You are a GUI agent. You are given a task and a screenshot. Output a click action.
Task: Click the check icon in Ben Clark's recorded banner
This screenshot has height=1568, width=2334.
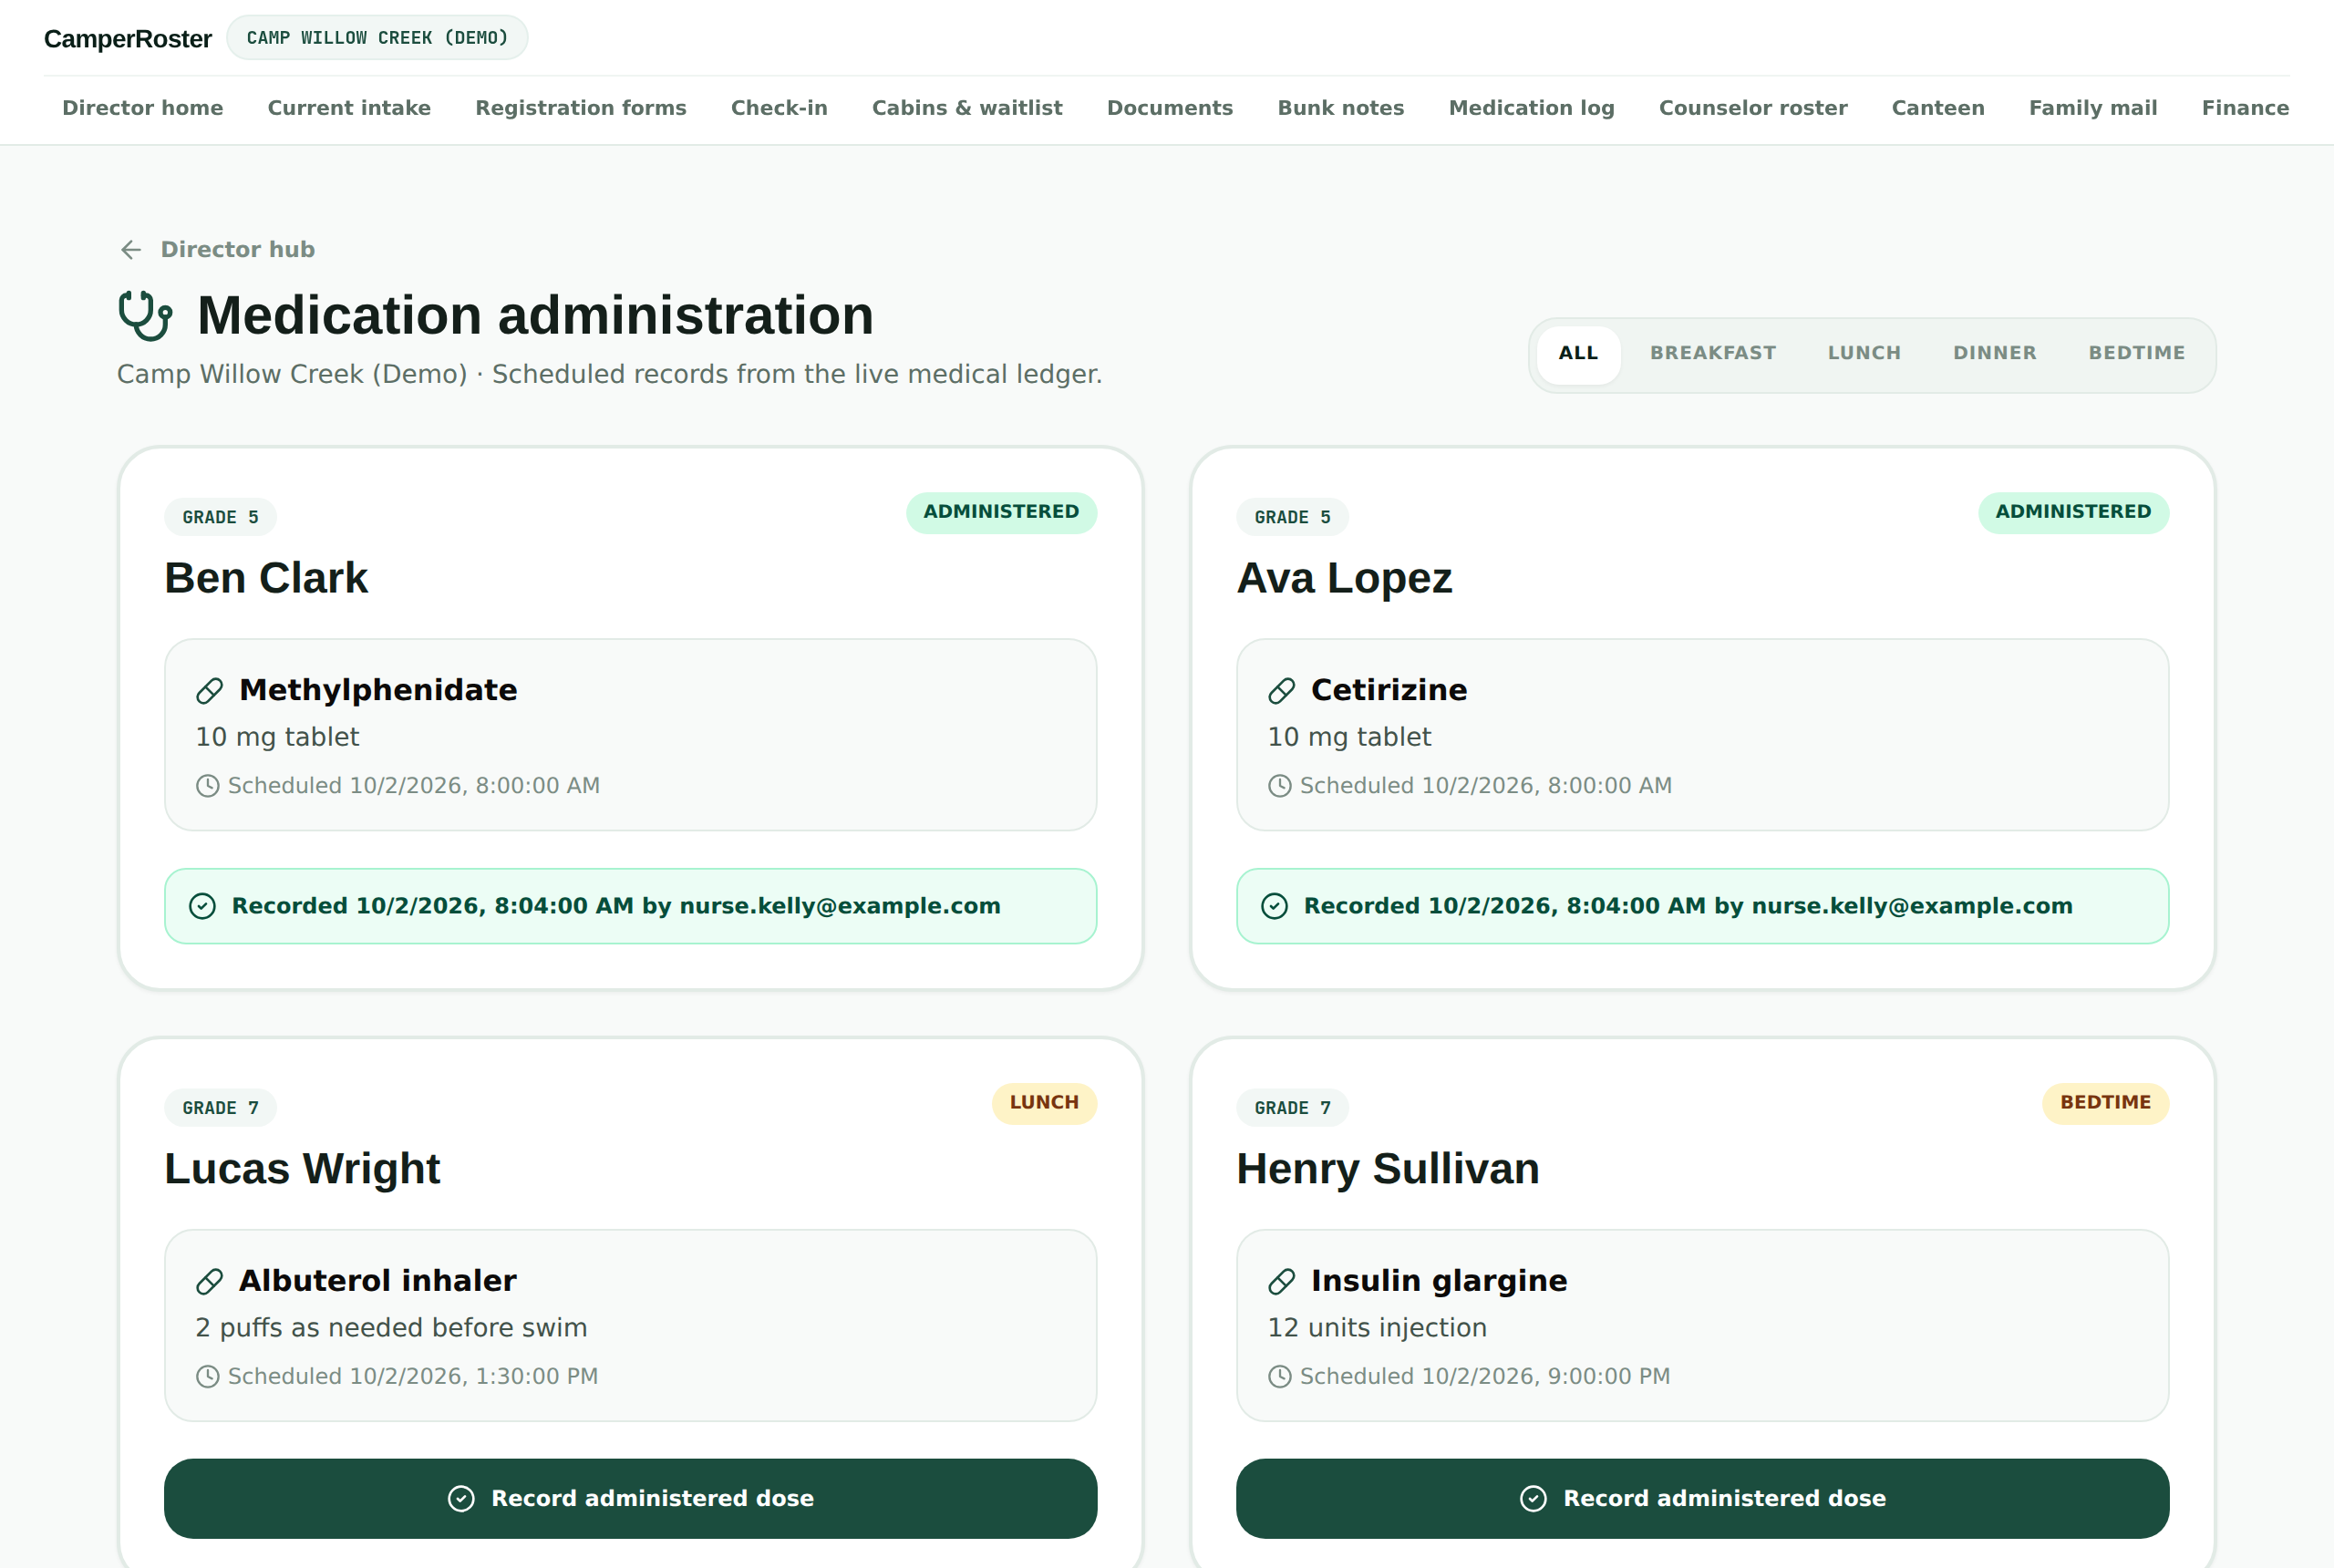pyautogui.click(x=202, y=906)
